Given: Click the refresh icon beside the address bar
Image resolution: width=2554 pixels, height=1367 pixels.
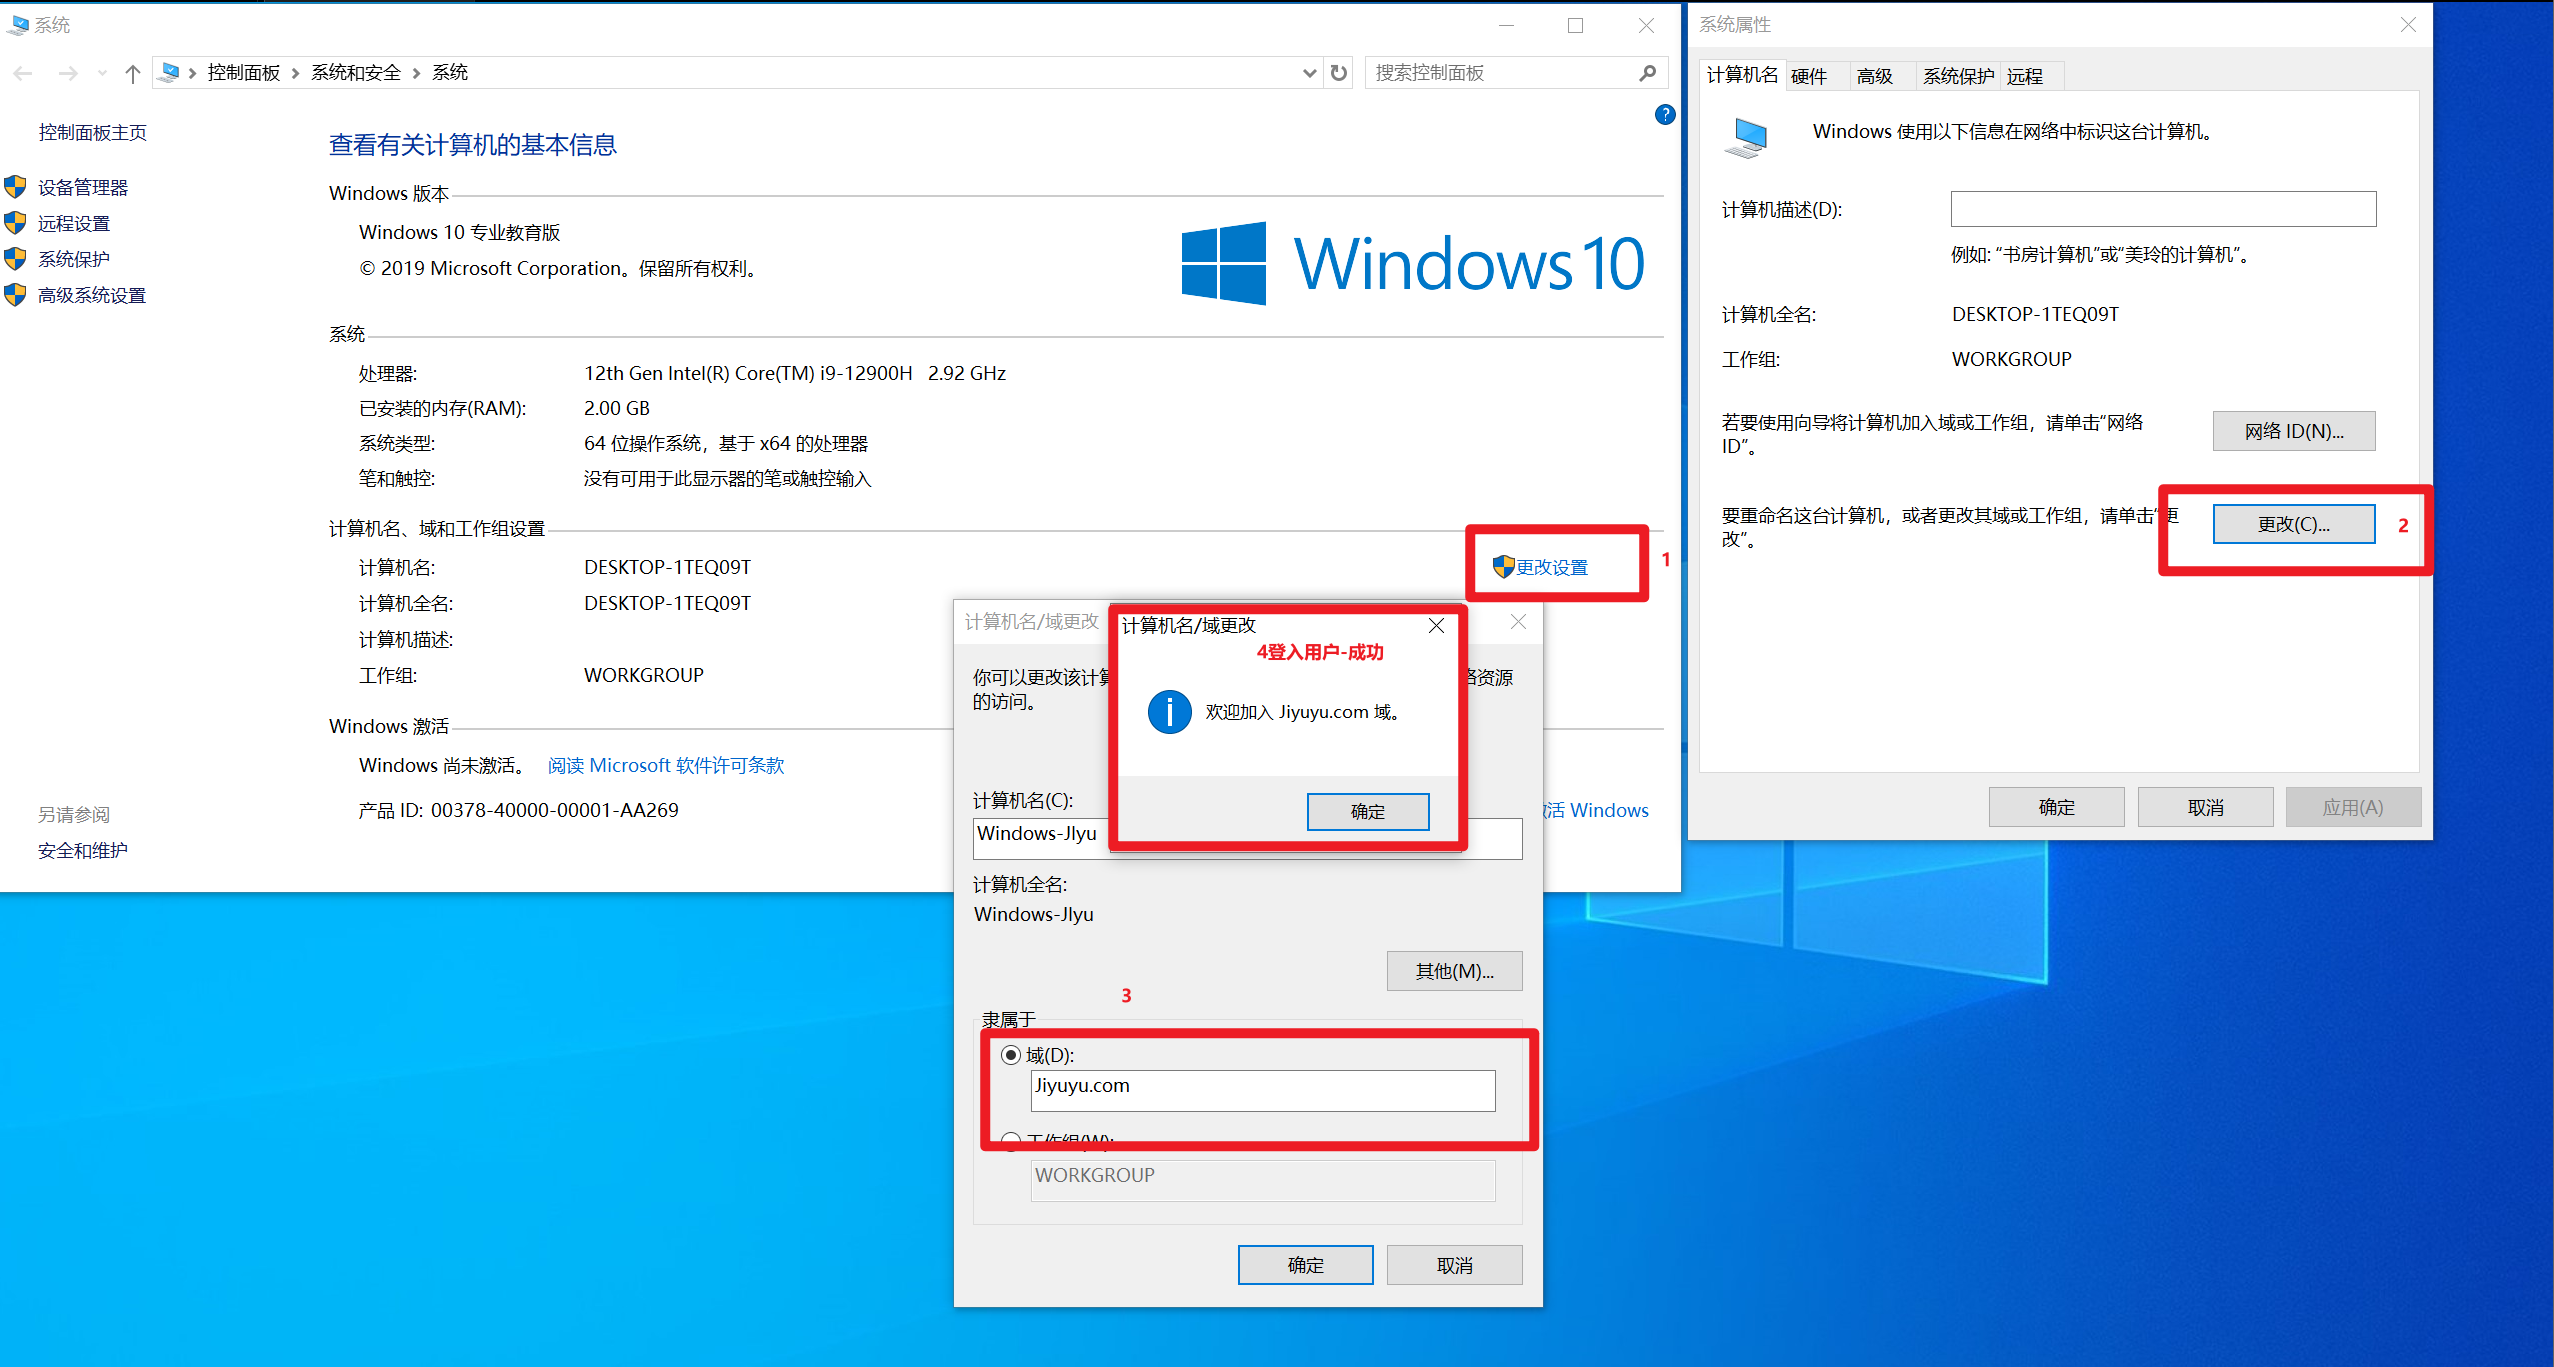Looking at the screenshot, I should coord(1339,73).
